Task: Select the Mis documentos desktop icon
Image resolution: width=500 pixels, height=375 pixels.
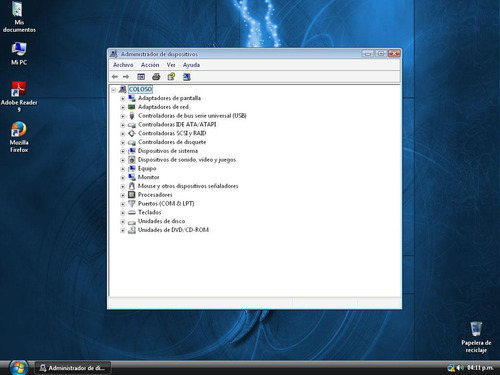Action: (19, 17)
